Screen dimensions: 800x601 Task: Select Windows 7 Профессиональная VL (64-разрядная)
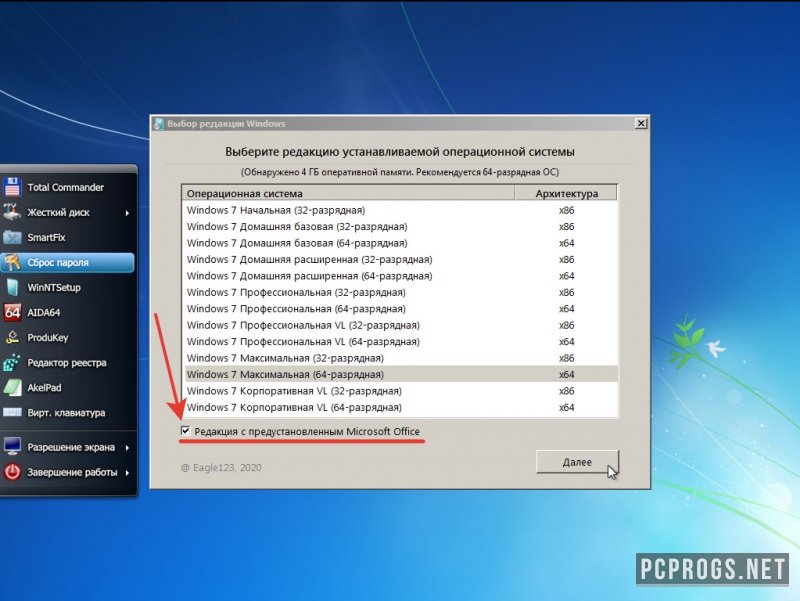click(400, 341)
